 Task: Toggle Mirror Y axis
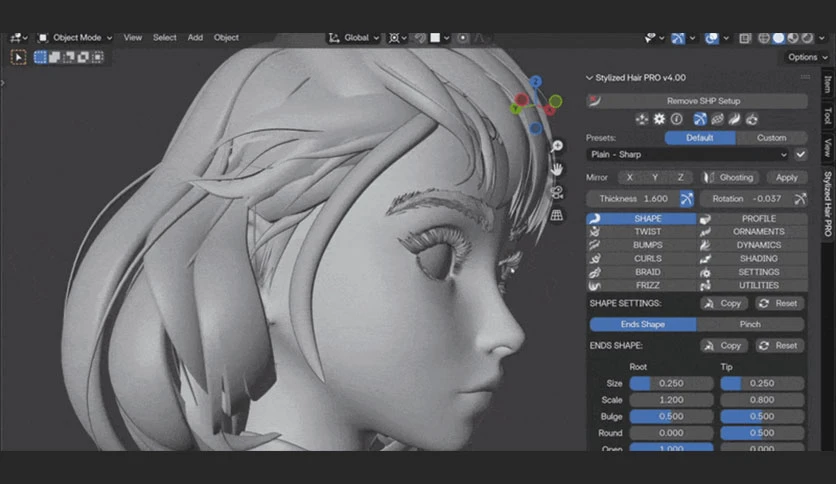click(x=655, y=178)
